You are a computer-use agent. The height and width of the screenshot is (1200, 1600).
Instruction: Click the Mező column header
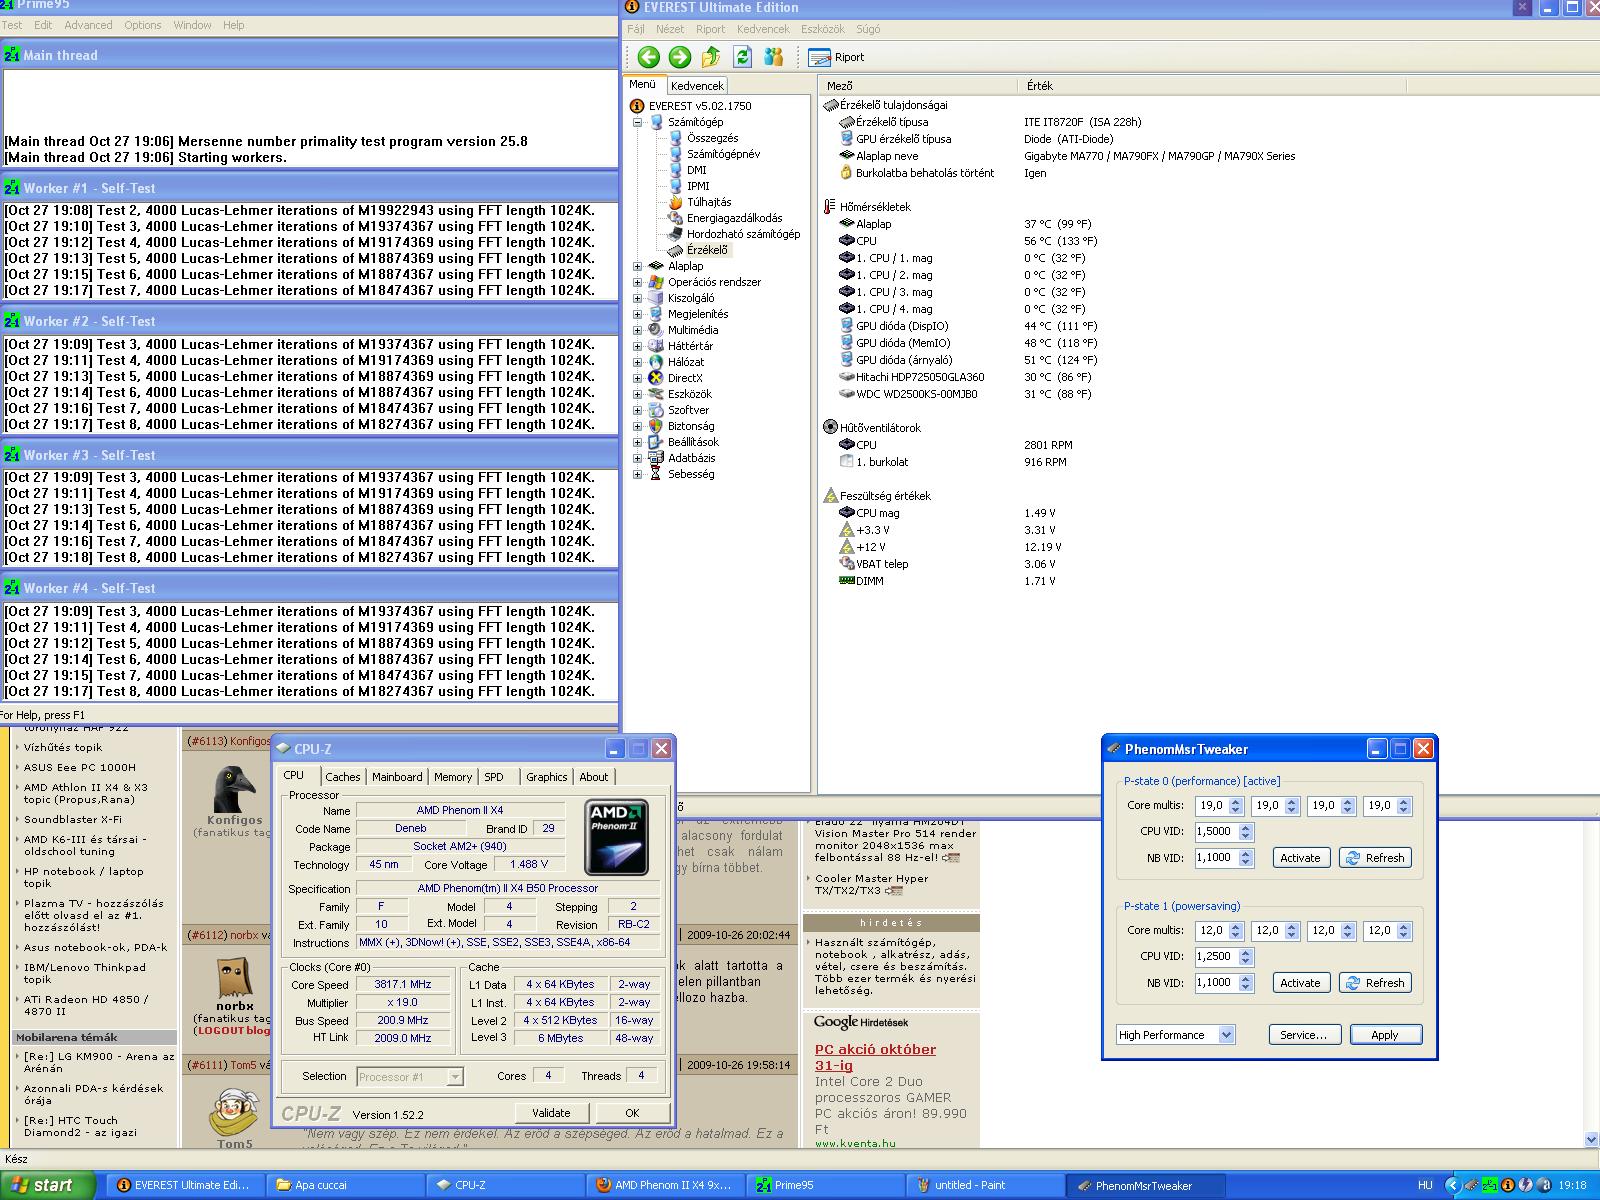point(918,86)
